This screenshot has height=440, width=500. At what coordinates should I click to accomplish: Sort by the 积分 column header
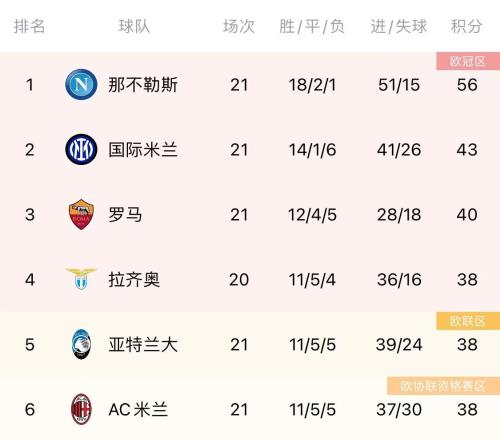466,26
